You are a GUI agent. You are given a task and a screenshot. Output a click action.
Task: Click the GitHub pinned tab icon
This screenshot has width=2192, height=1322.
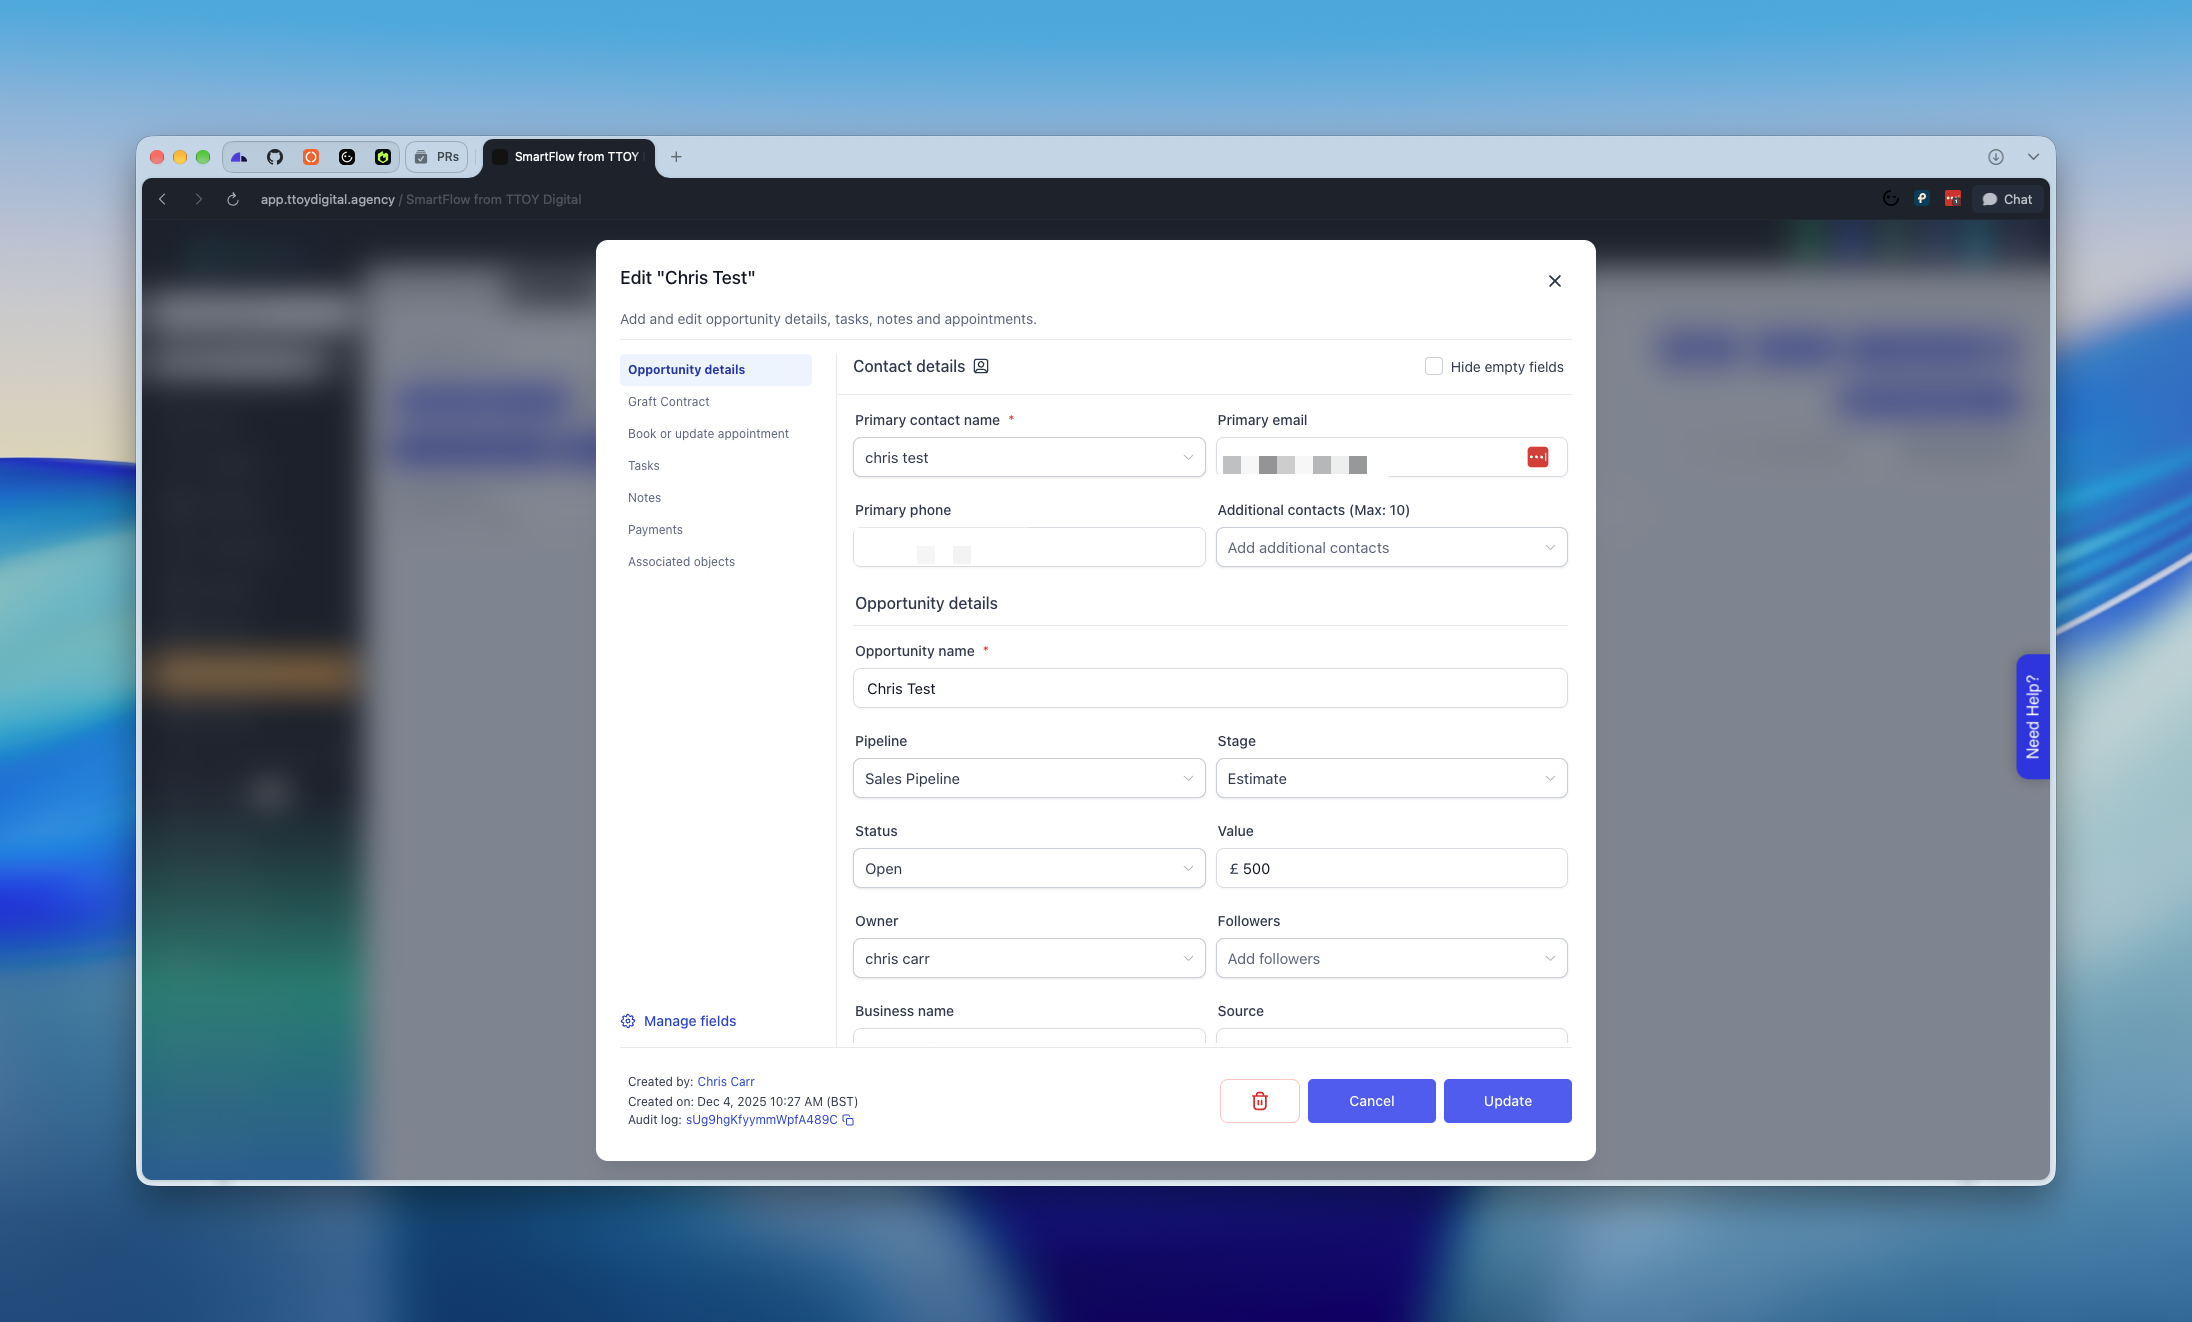[x=275, y=157]
